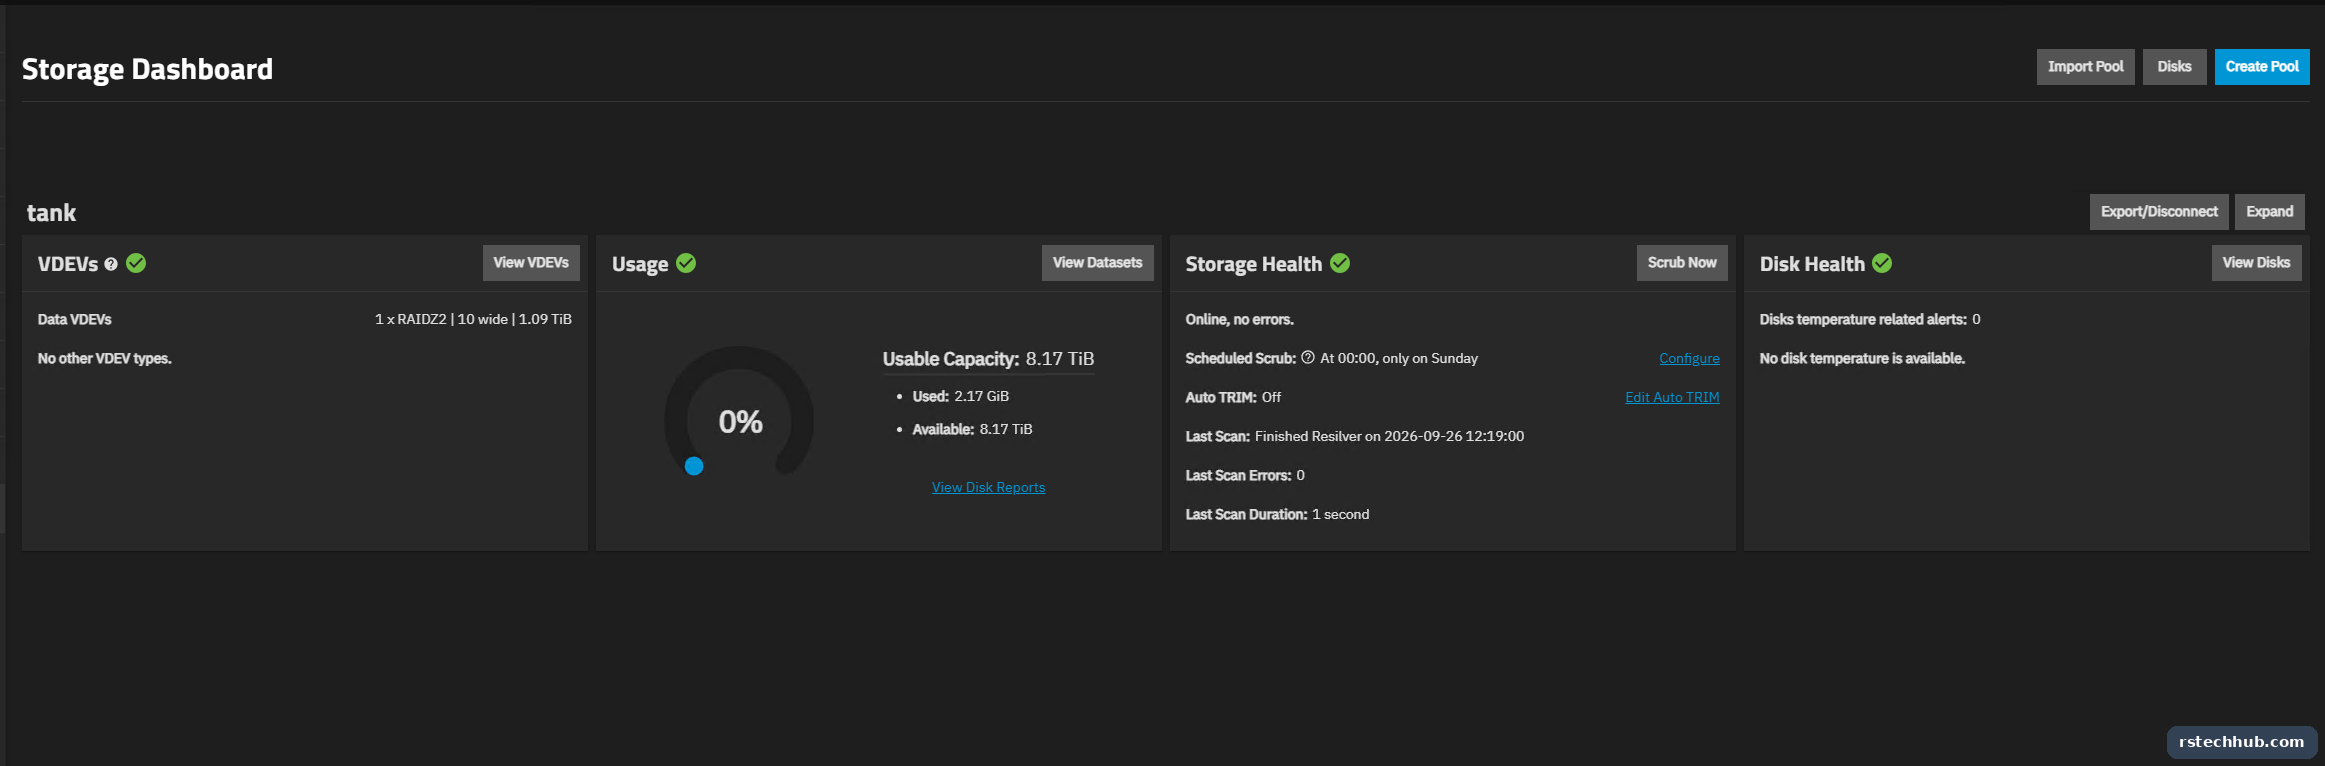
Task: Click the Create Pool button
Action: click(2262, 67)
